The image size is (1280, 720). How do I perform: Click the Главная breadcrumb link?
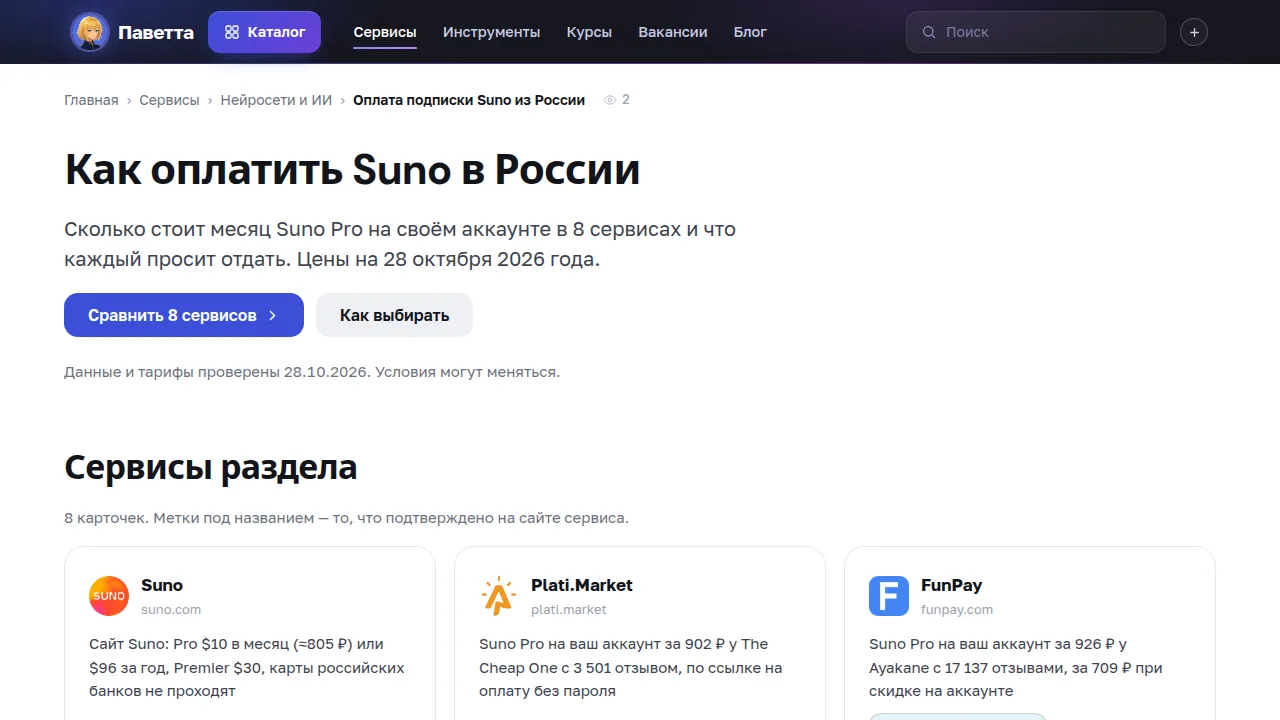91,100
